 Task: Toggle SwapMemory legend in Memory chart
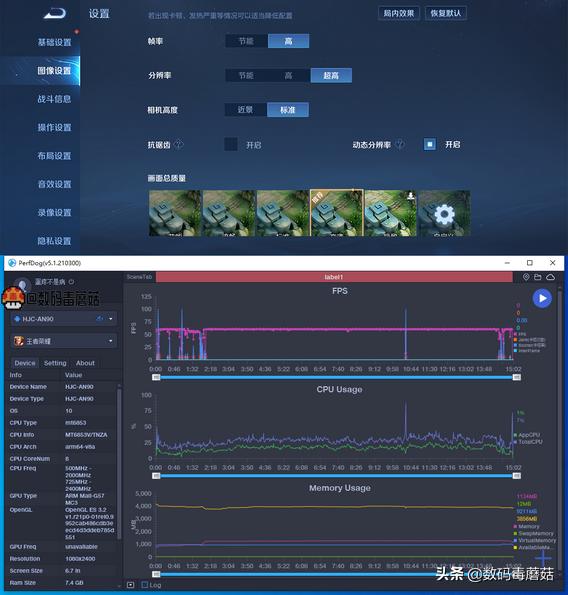coord(533,534)
